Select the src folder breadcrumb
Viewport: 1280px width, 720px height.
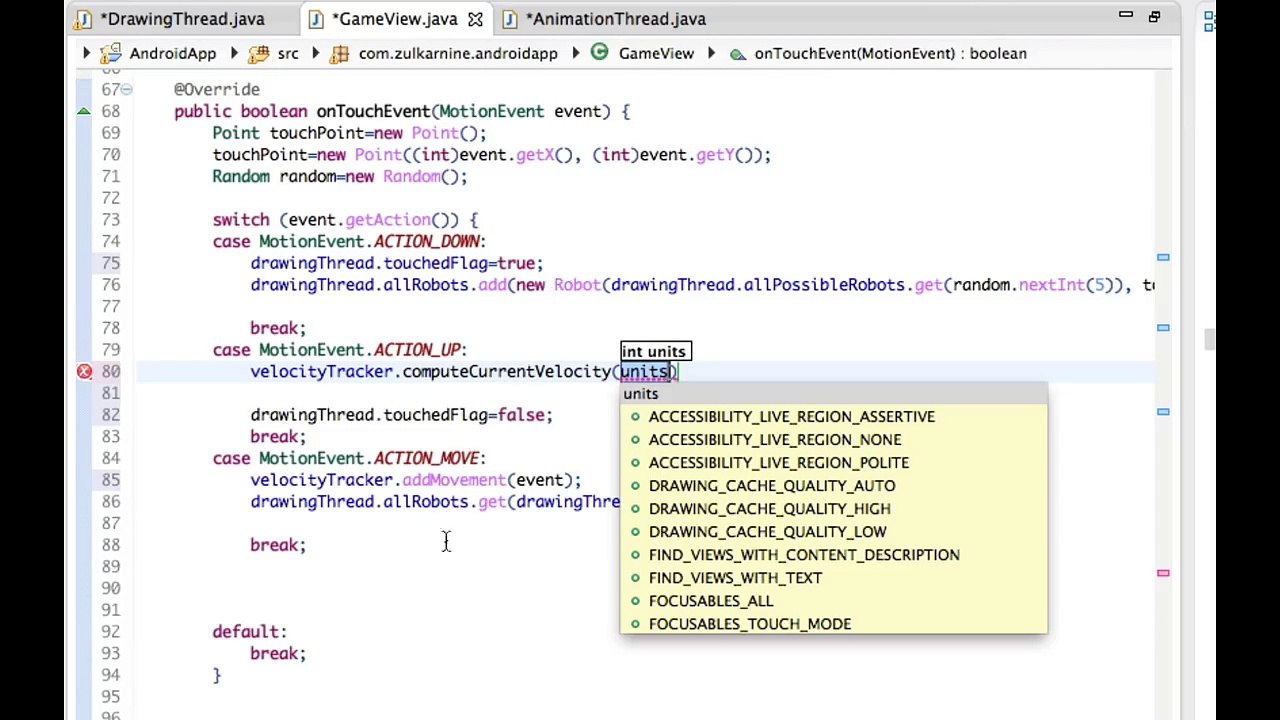(x=288, y=53)
